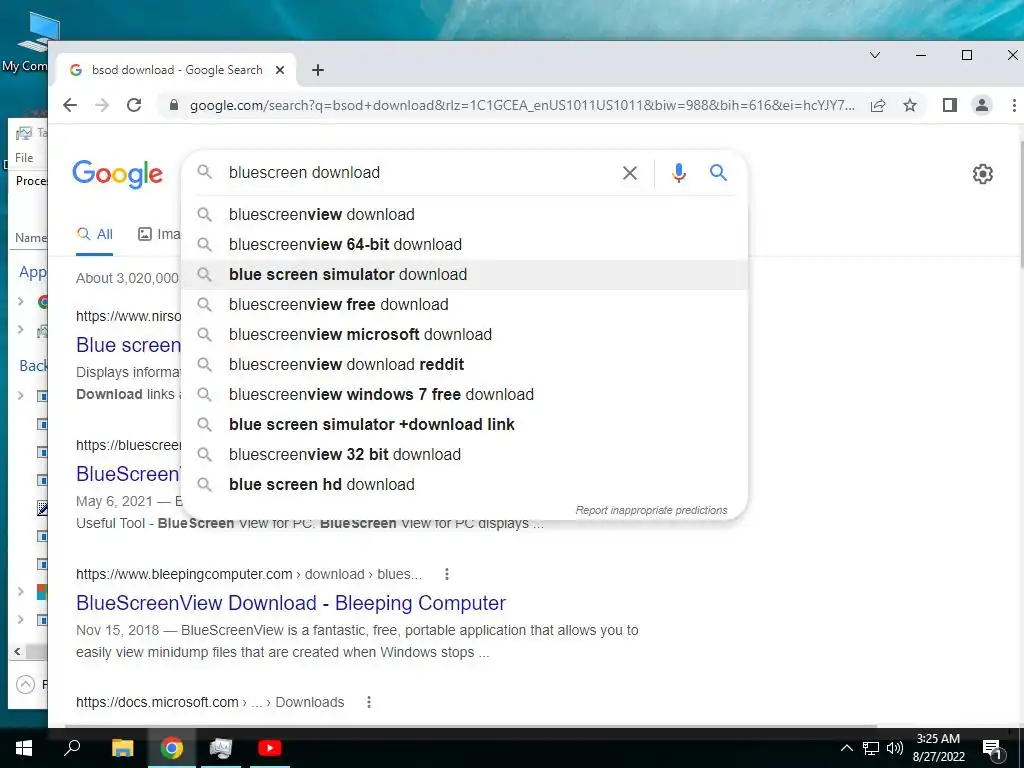Select suggestion 'bluescreenview free download'
The height and width of the screenshot is (768, 1024).
click(464, 304)
